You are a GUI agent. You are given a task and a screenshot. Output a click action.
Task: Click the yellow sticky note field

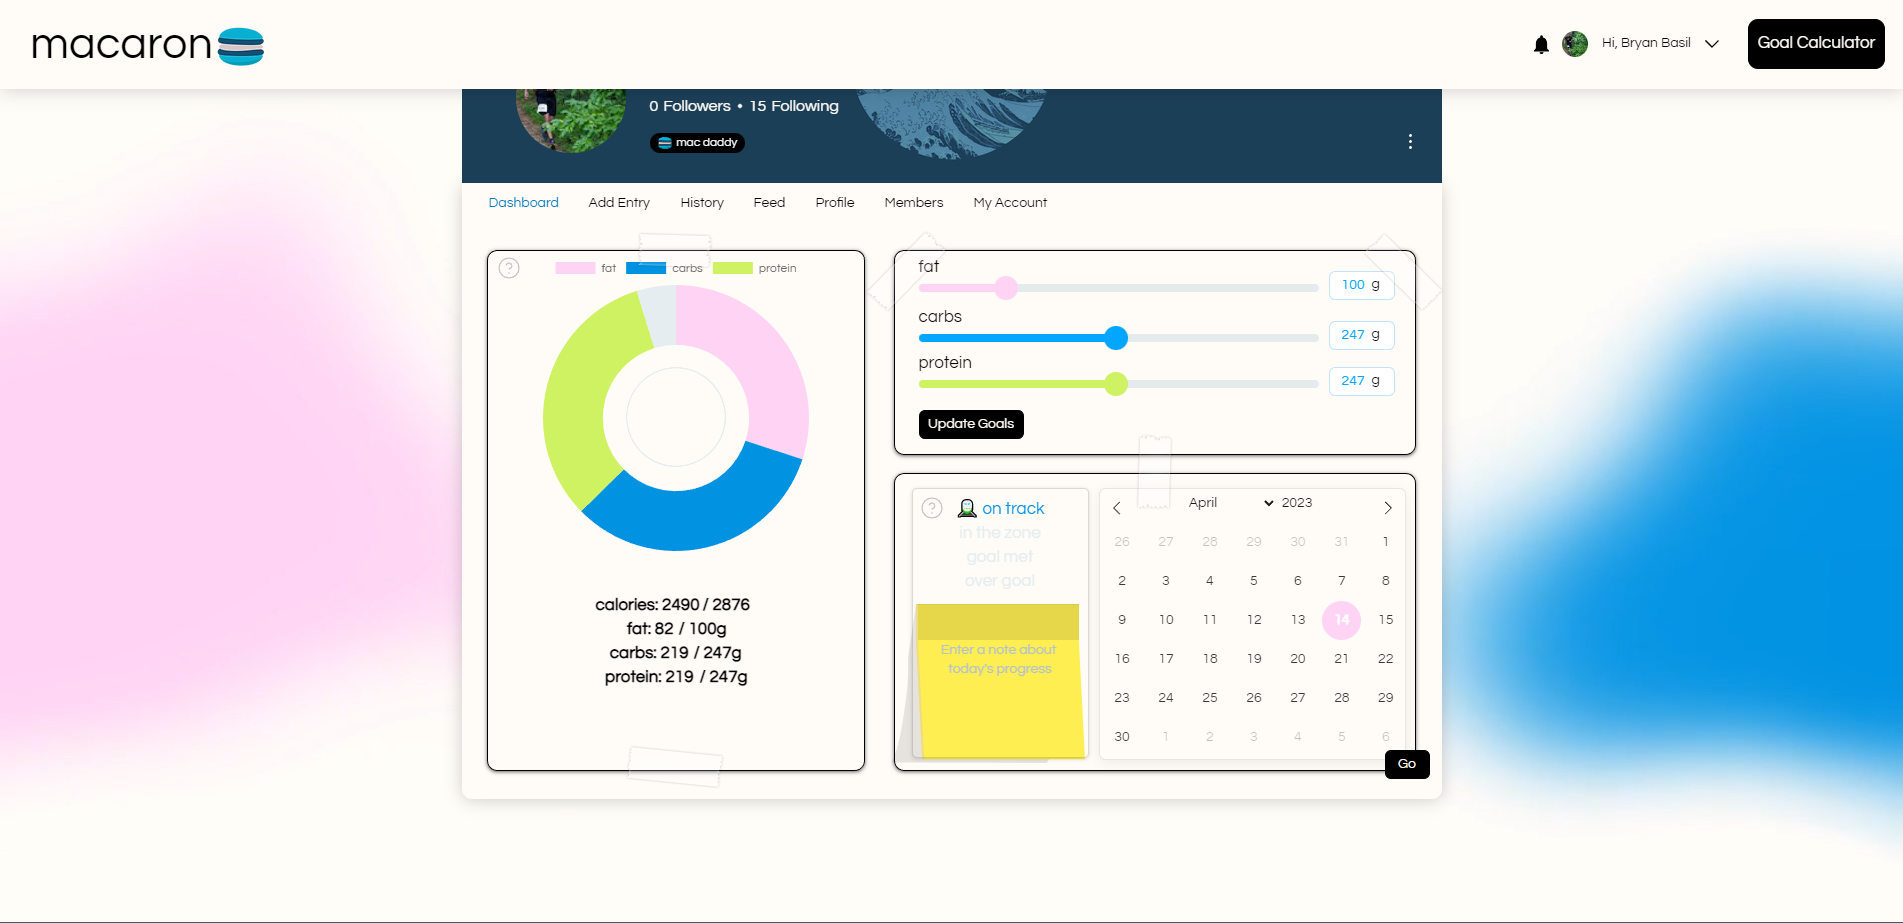point(999,680)
